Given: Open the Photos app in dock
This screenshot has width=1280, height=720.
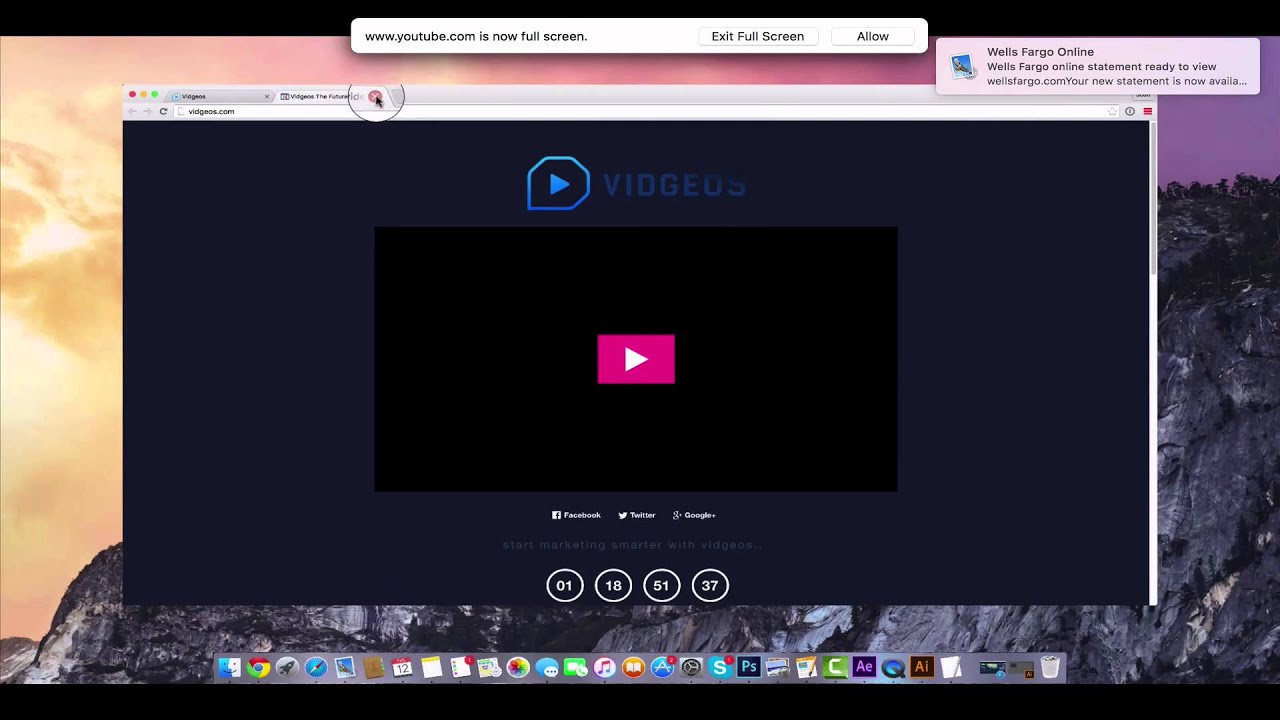Looking at the screenshot, I should coord(518,668).
